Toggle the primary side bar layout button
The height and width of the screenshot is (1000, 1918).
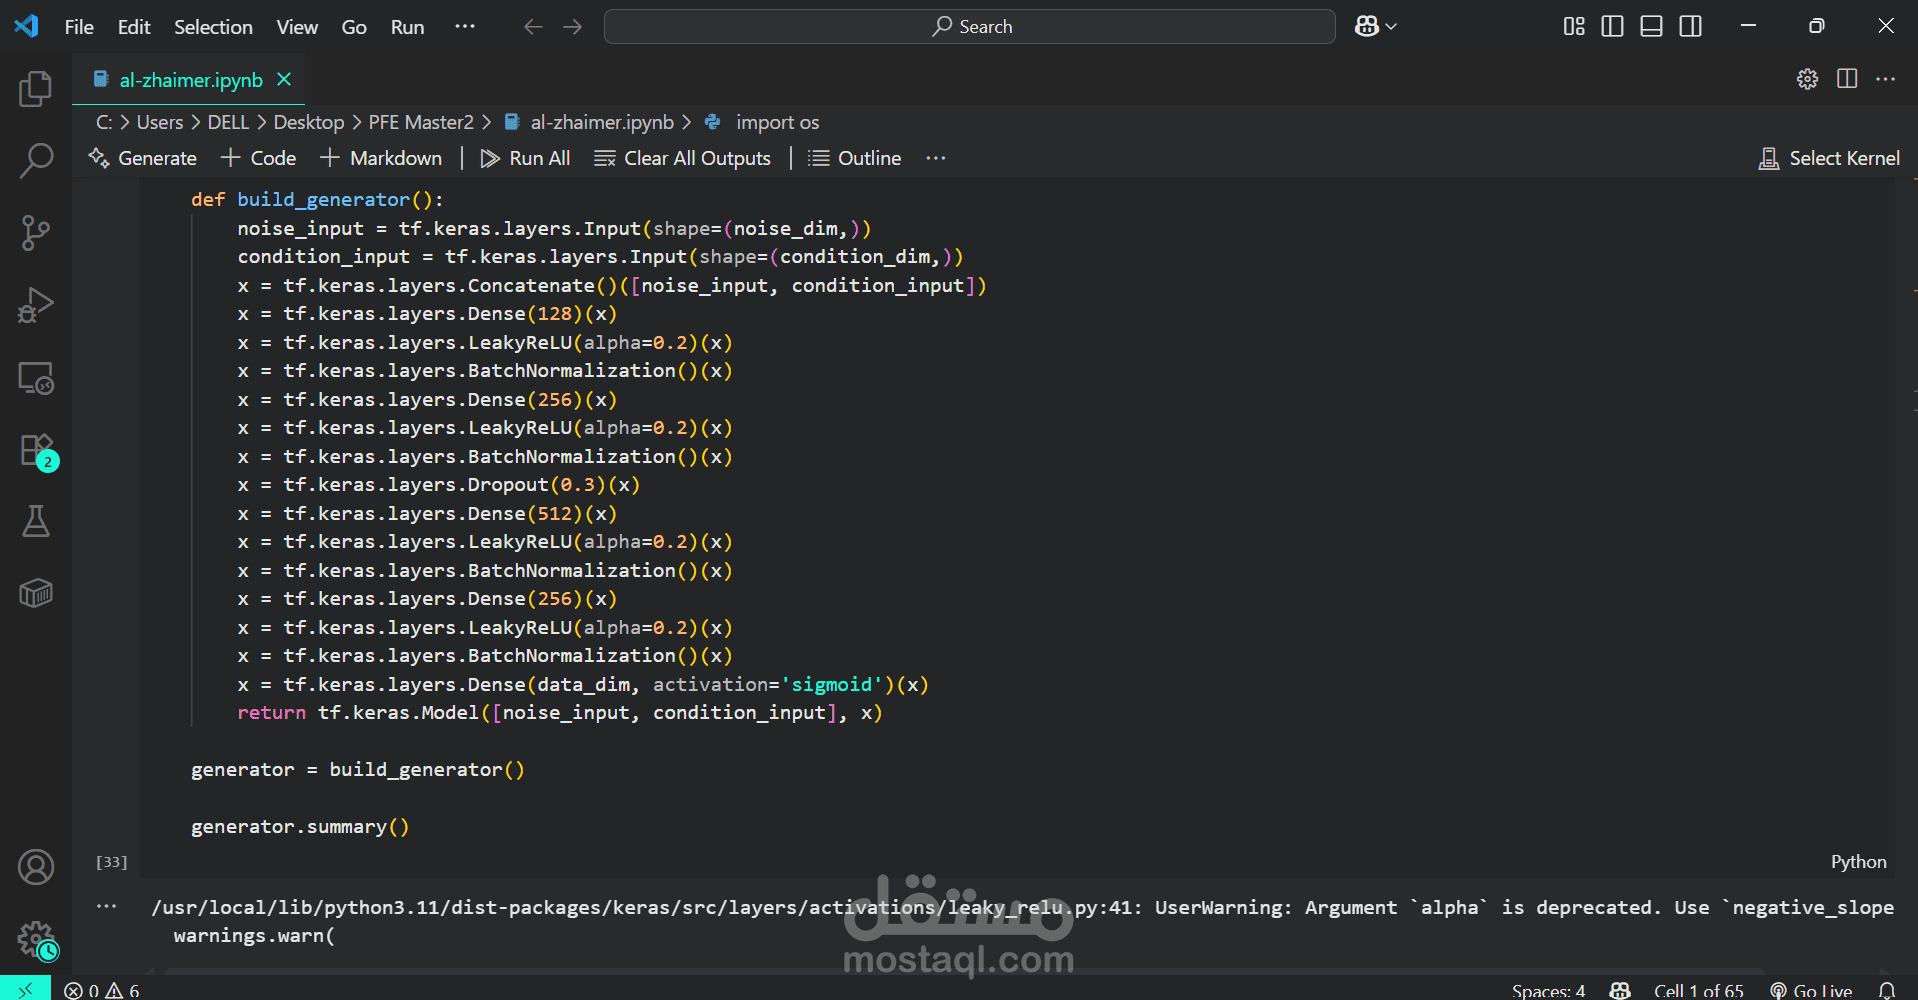pyautogui.click(x=1612, y=27)
